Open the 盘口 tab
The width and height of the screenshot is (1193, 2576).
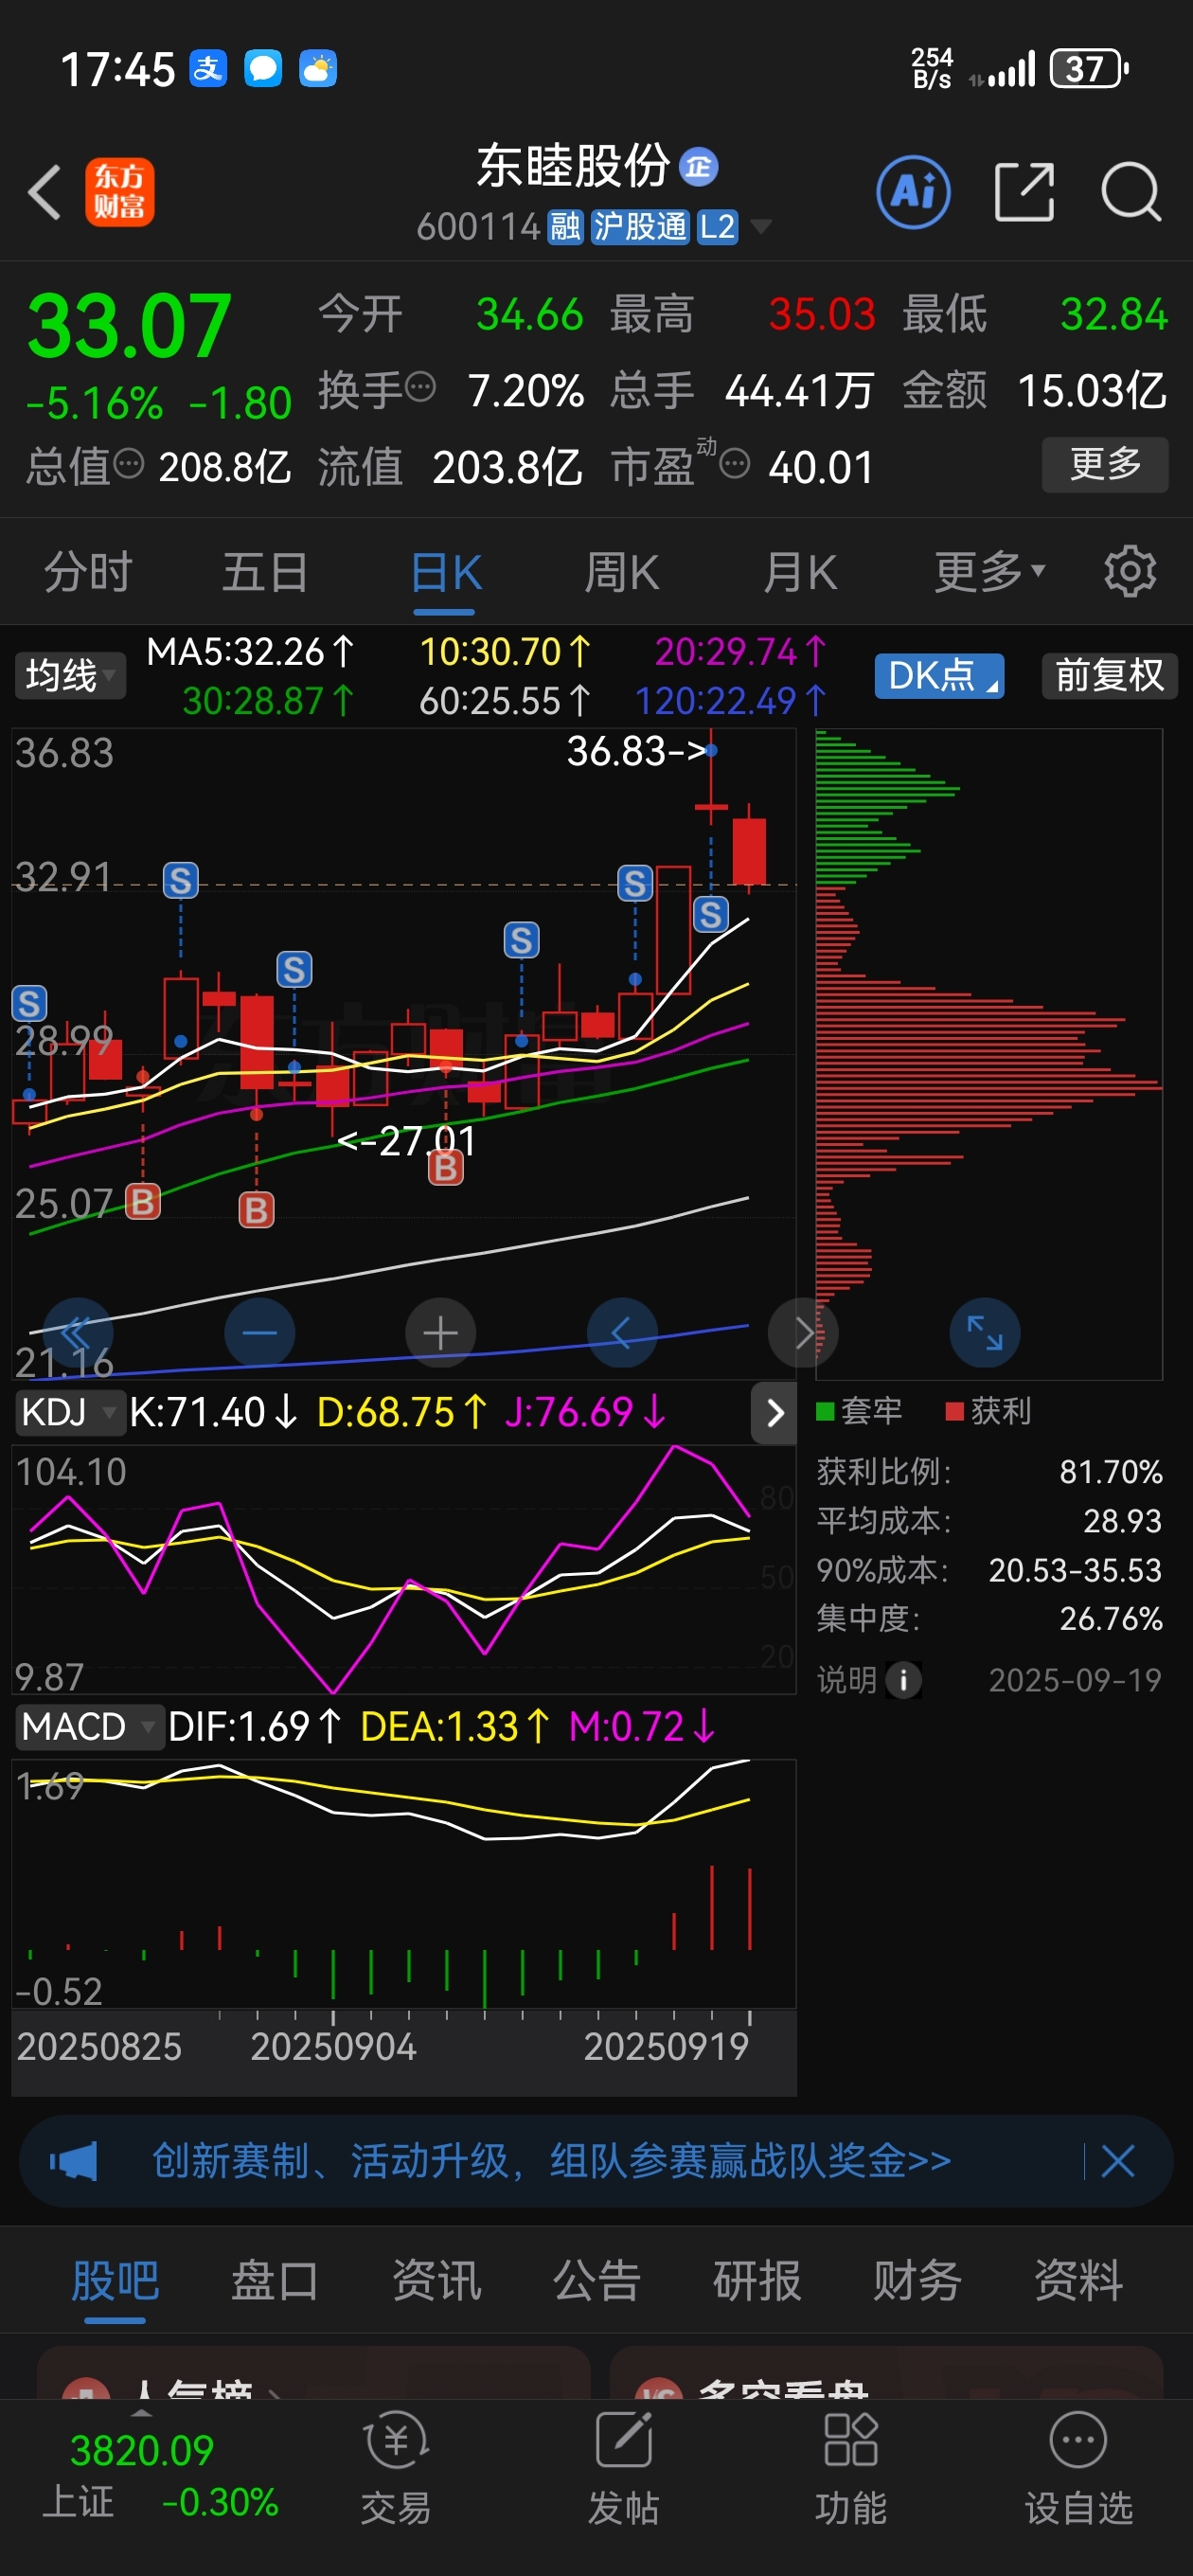click(275, 2281)
